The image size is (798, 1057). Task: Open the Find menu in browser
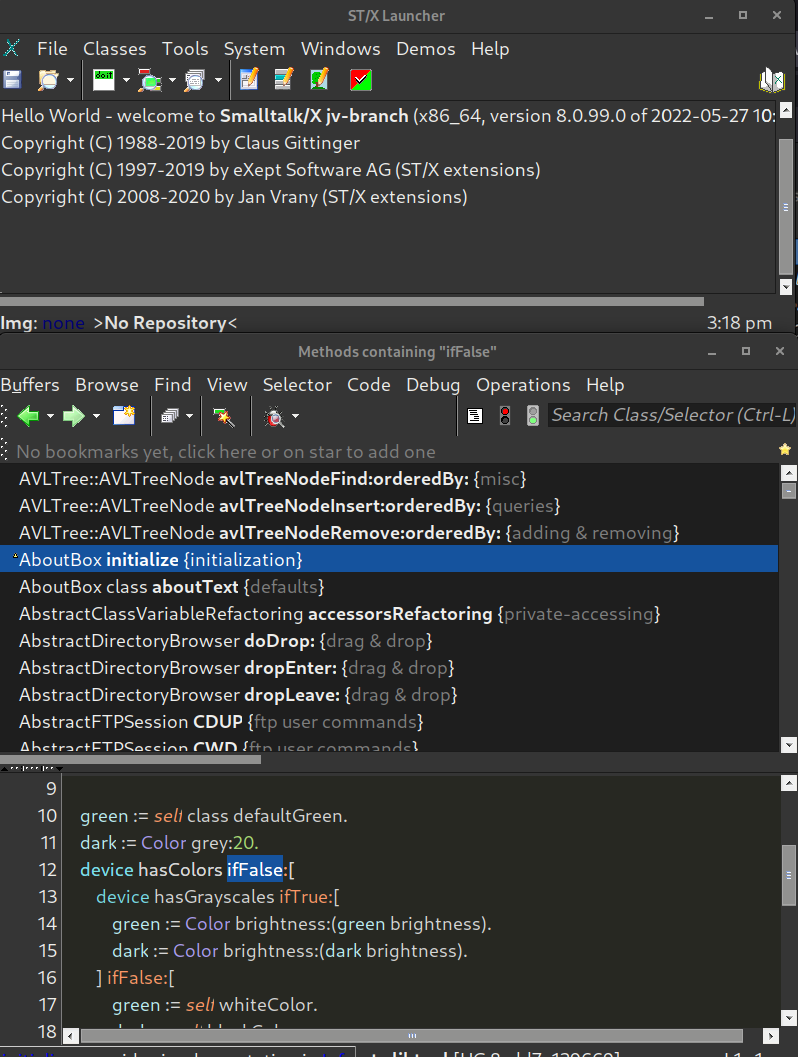click(x=173, y=384)
